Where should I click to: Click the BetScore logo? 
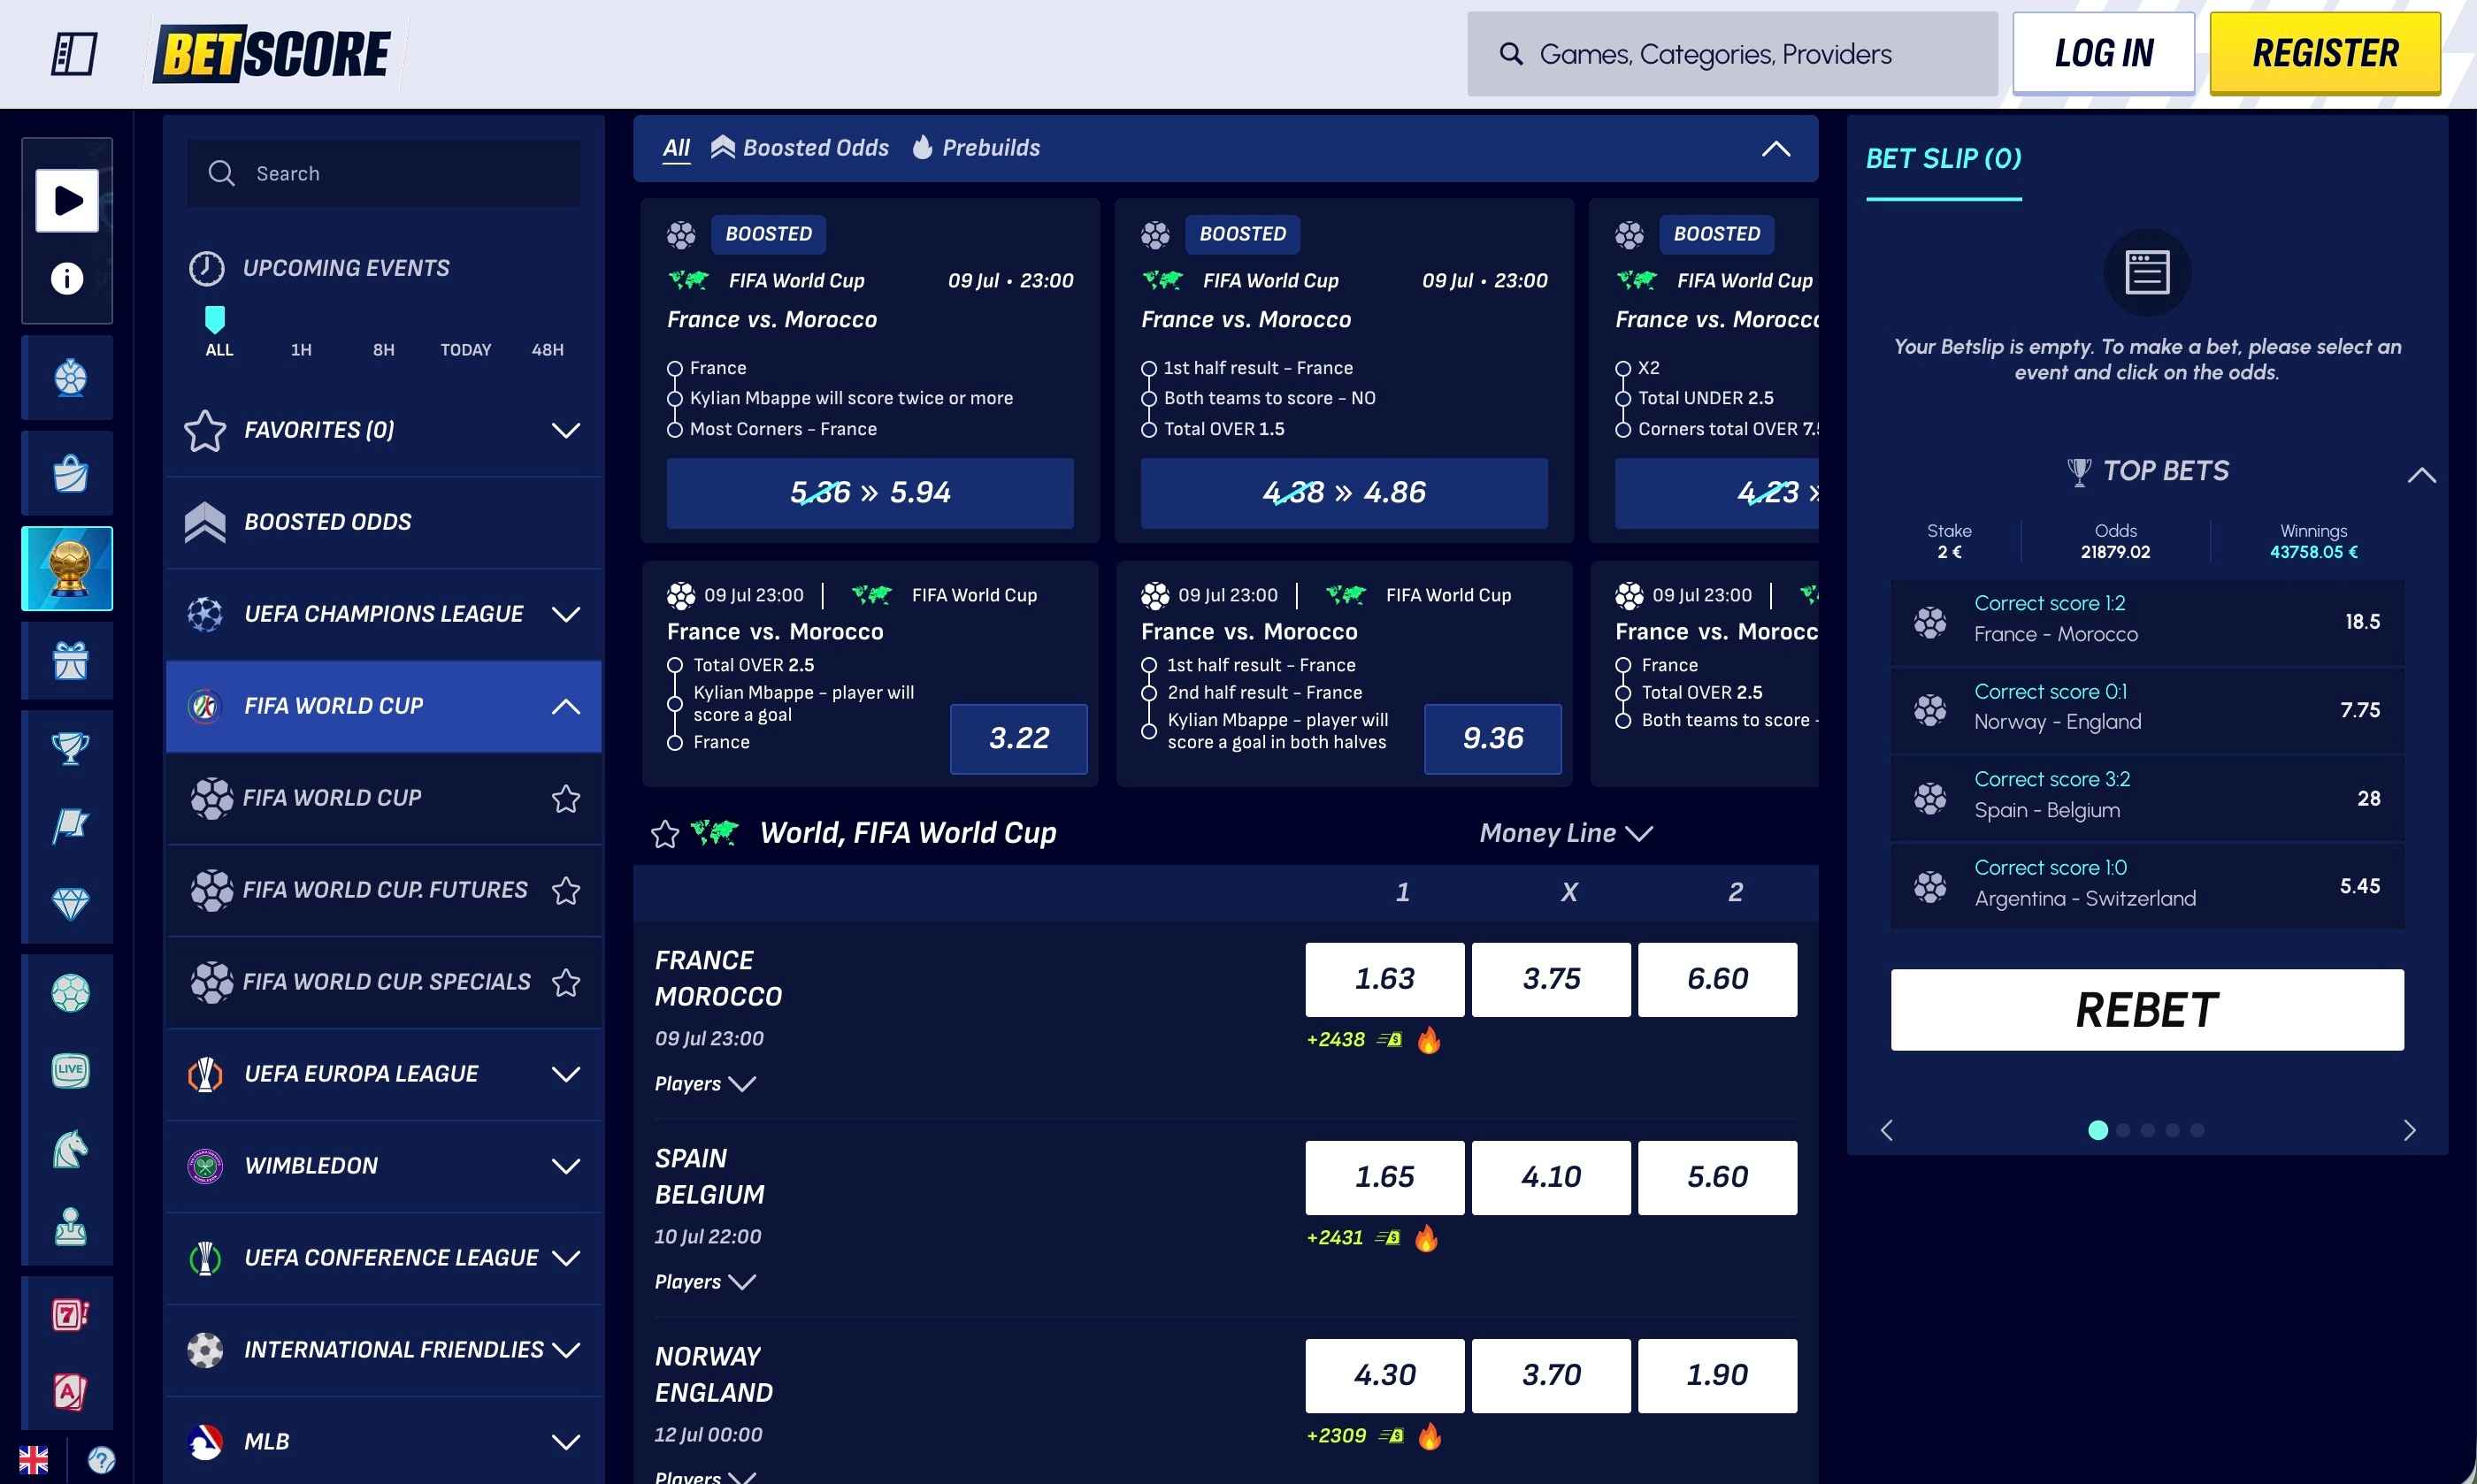(273, 53)
